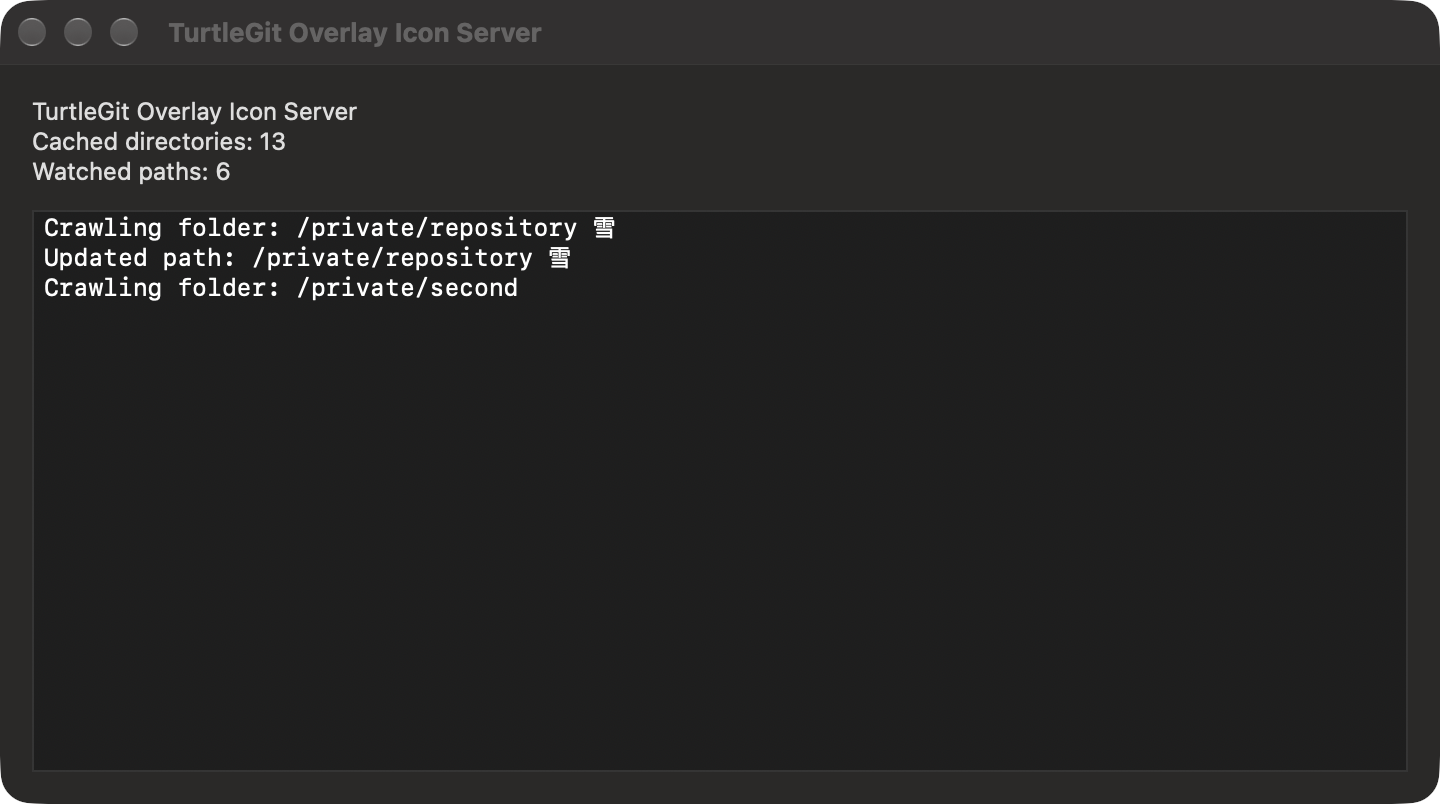Image resolution: width=1440 pixels, height=804 pixels.
Task: Minimize the window with the middle button
Action: pos(78,33)
